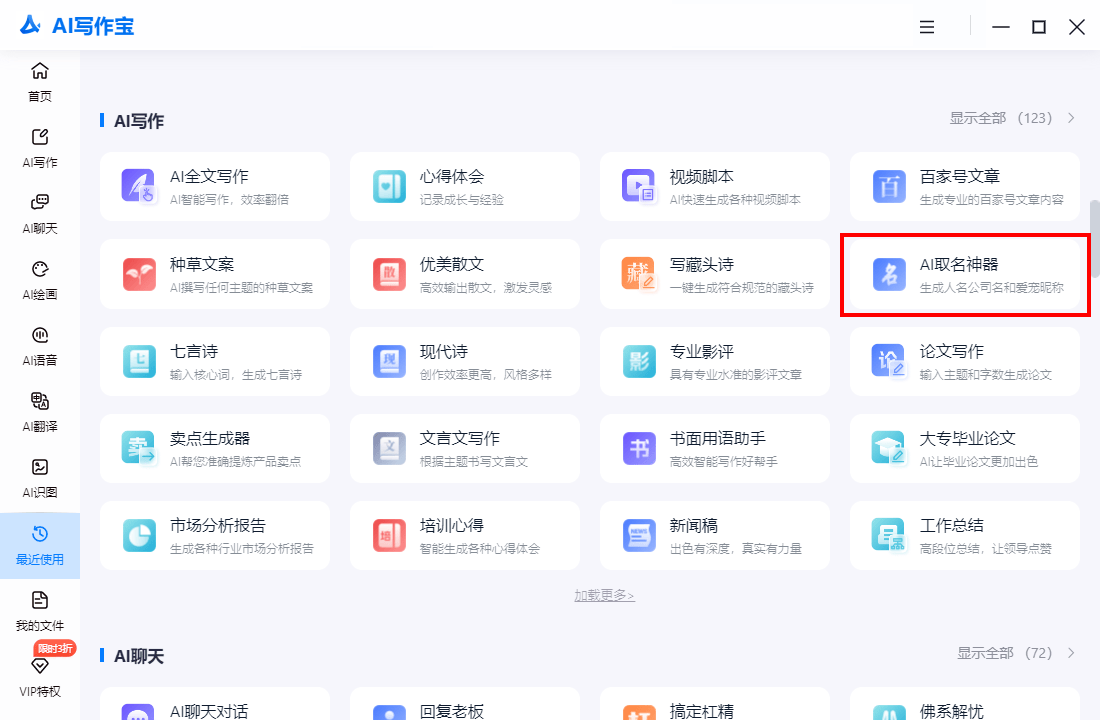Click the 大专毕业论文 graduation cap icon
This screenshot has height=720, width=1100.
tap(888, 448)
